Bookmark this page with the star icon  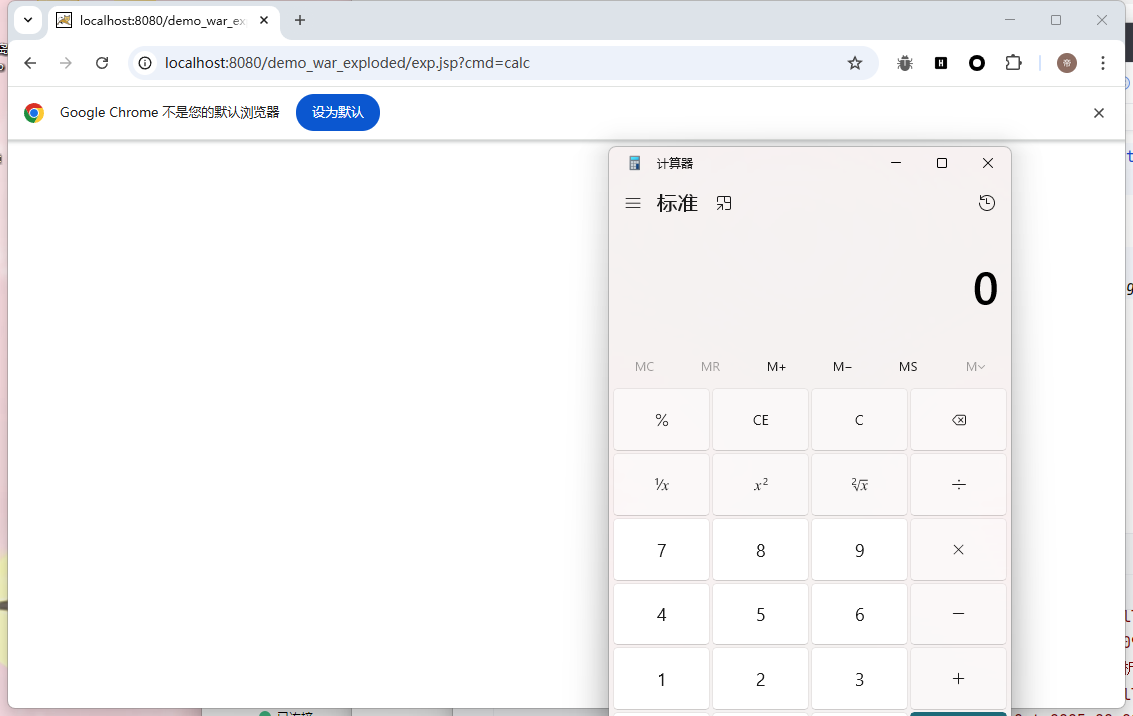point(854,63)
